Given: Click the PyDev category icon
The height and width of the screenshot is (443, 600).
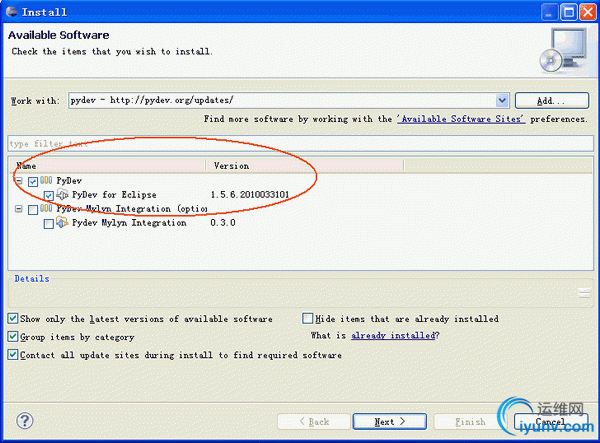Looking at the screenshot, I should coord(46,180).
